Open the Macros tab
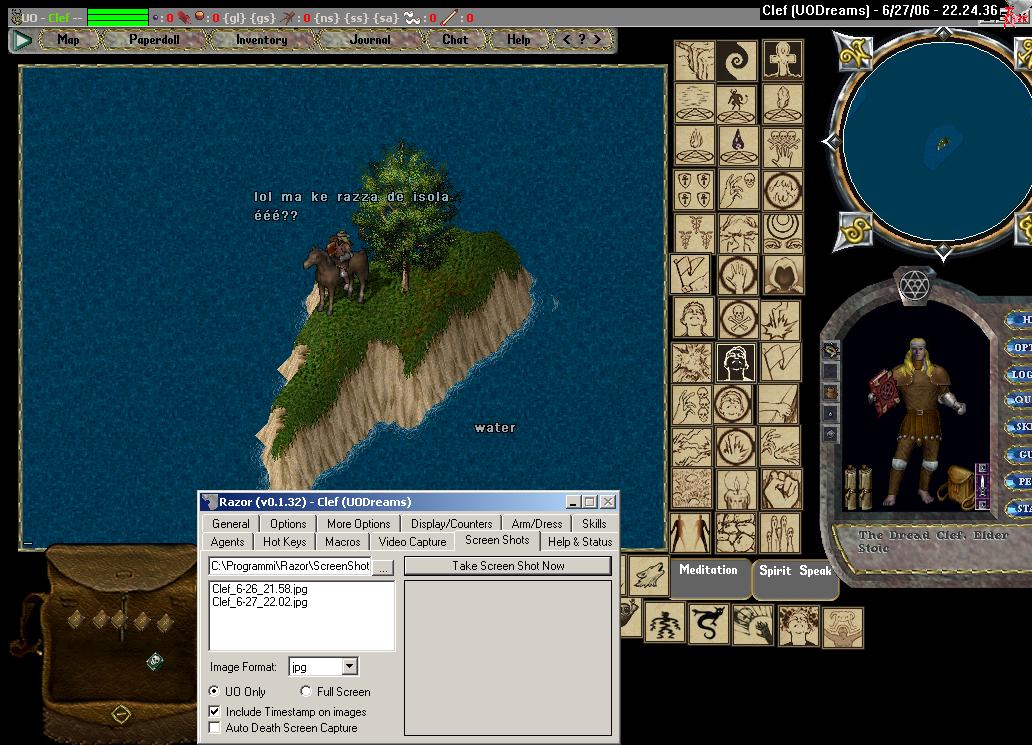The width and height of the screenshot is (1032, 745). (x=343, y=542)
